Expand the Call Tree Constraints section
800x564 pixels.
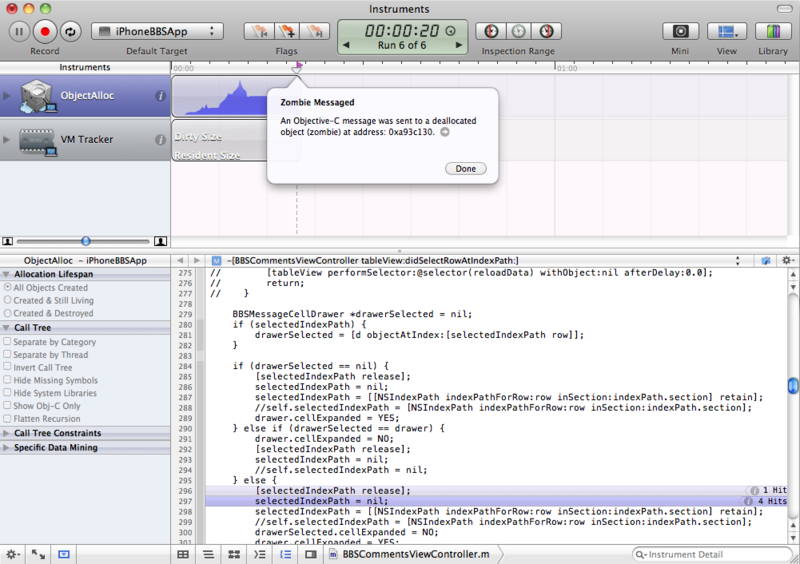point(6,433)
